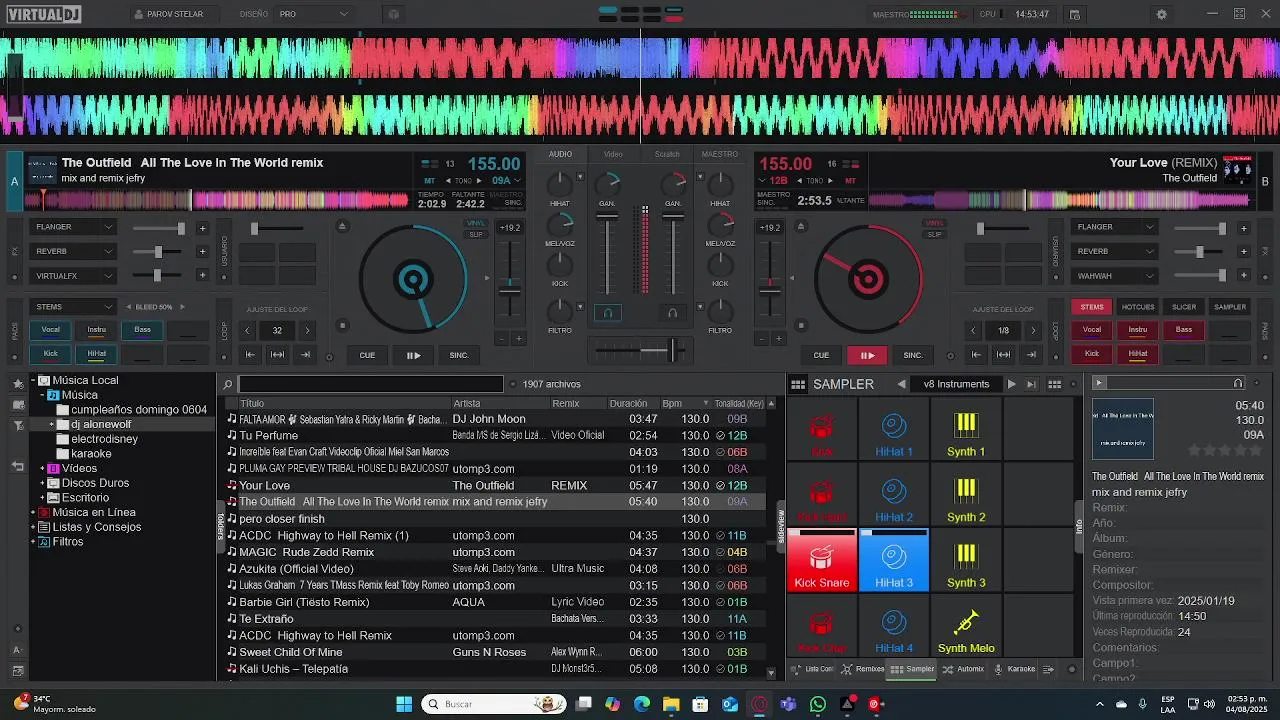This screenshot has width=1280, height=720.
Task: Enable the FLANGER effect plus on deck A
Action: tap(202, 227)
